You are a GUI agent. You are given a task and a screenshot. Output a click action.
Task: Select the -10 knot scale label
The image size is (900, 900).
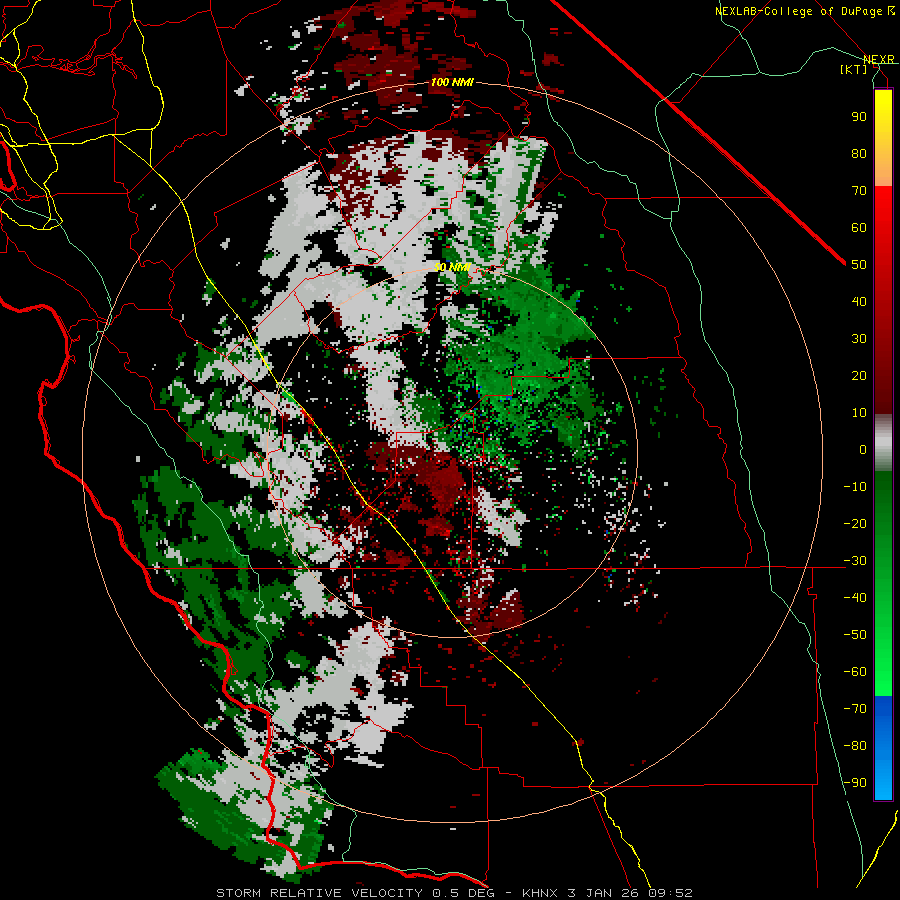[855, 487]
